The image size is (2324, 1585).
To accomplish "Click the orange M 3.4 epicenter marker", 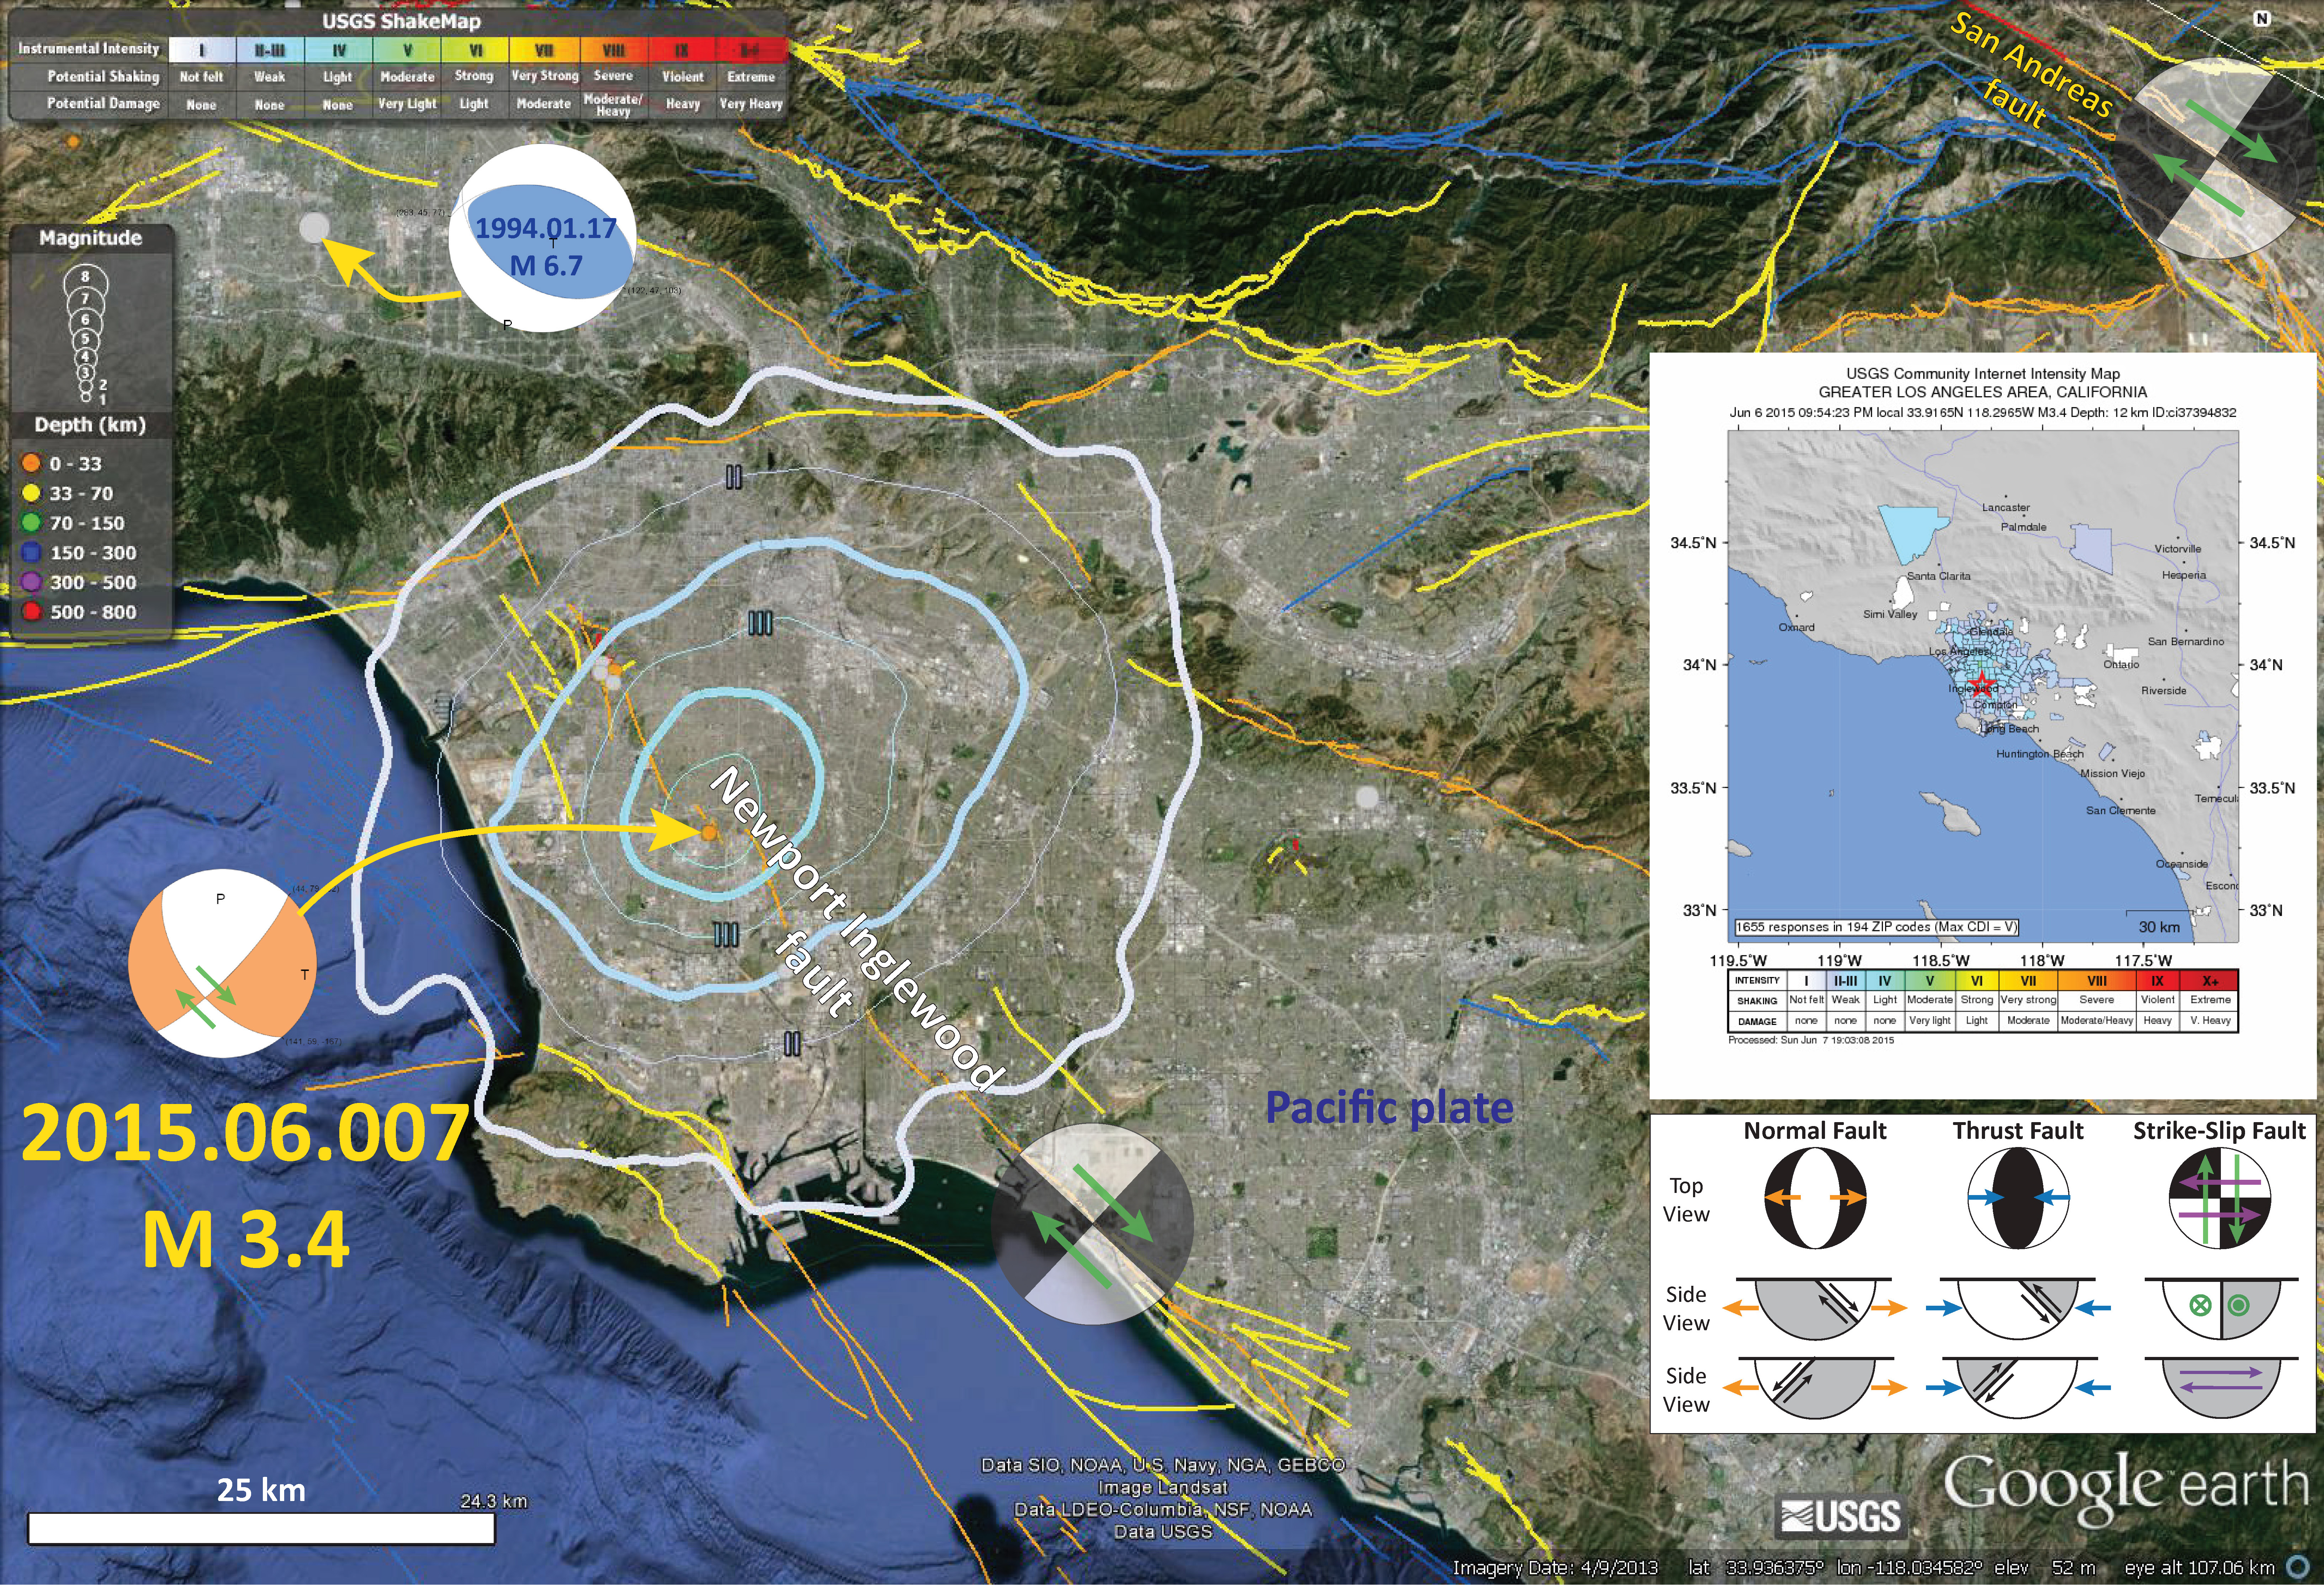I will click(708, 832).
